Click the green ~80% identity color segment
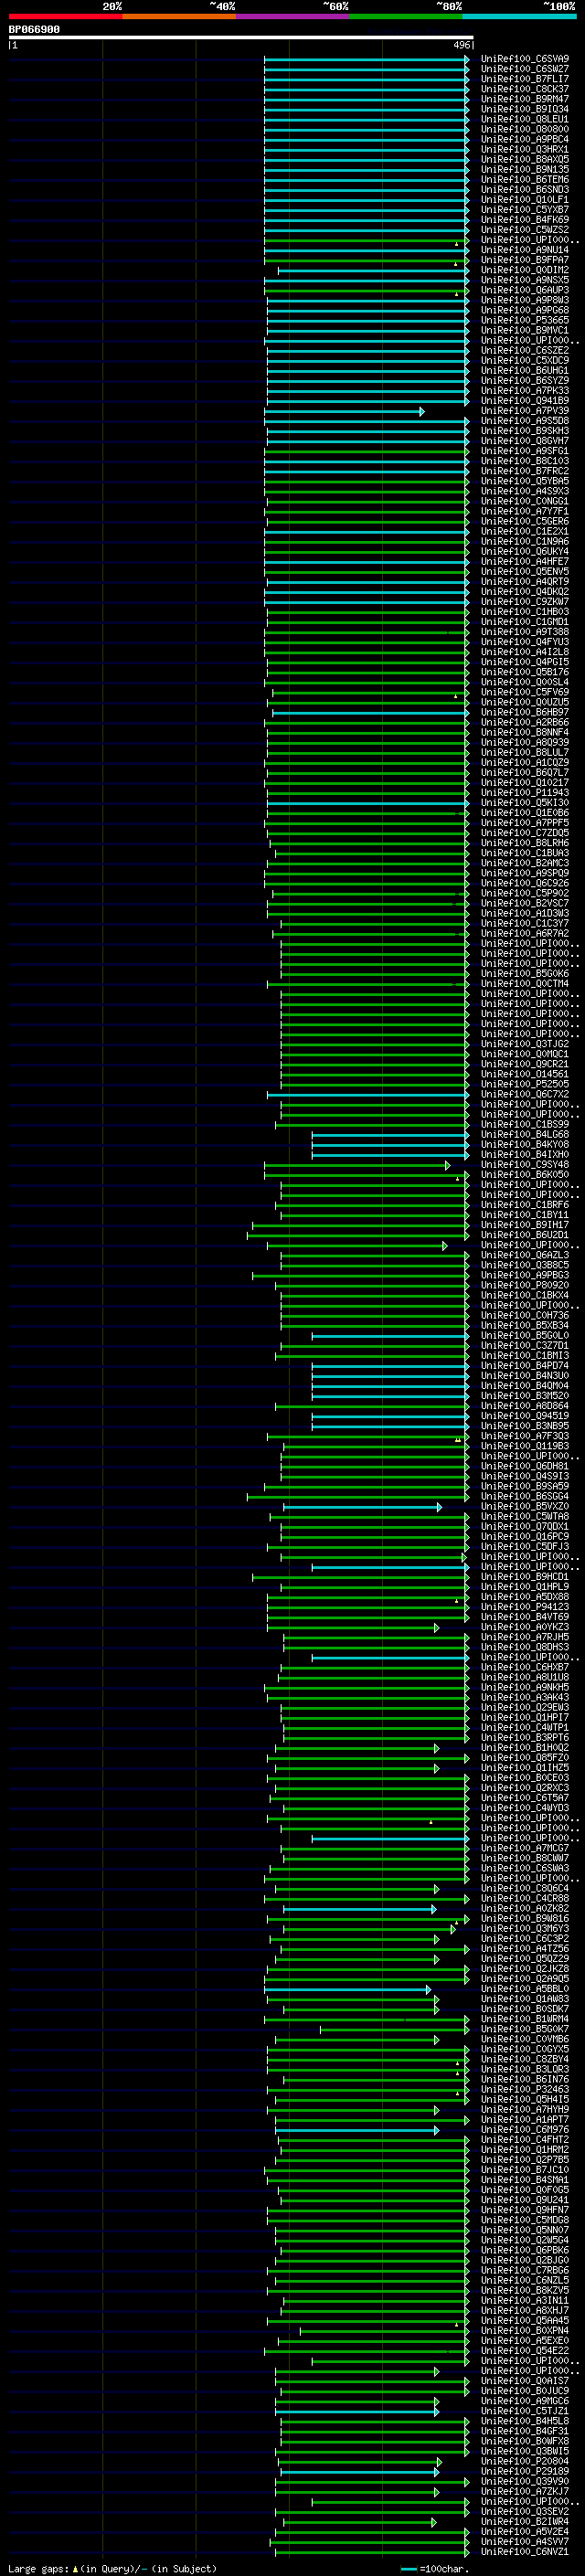The height and width of the screenshot is (2576, 585). pos(406,16)
